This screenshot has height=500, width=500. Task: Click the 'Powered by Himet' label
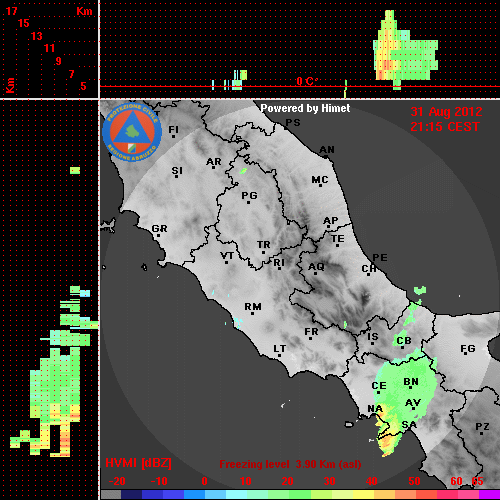pos(305,108)
